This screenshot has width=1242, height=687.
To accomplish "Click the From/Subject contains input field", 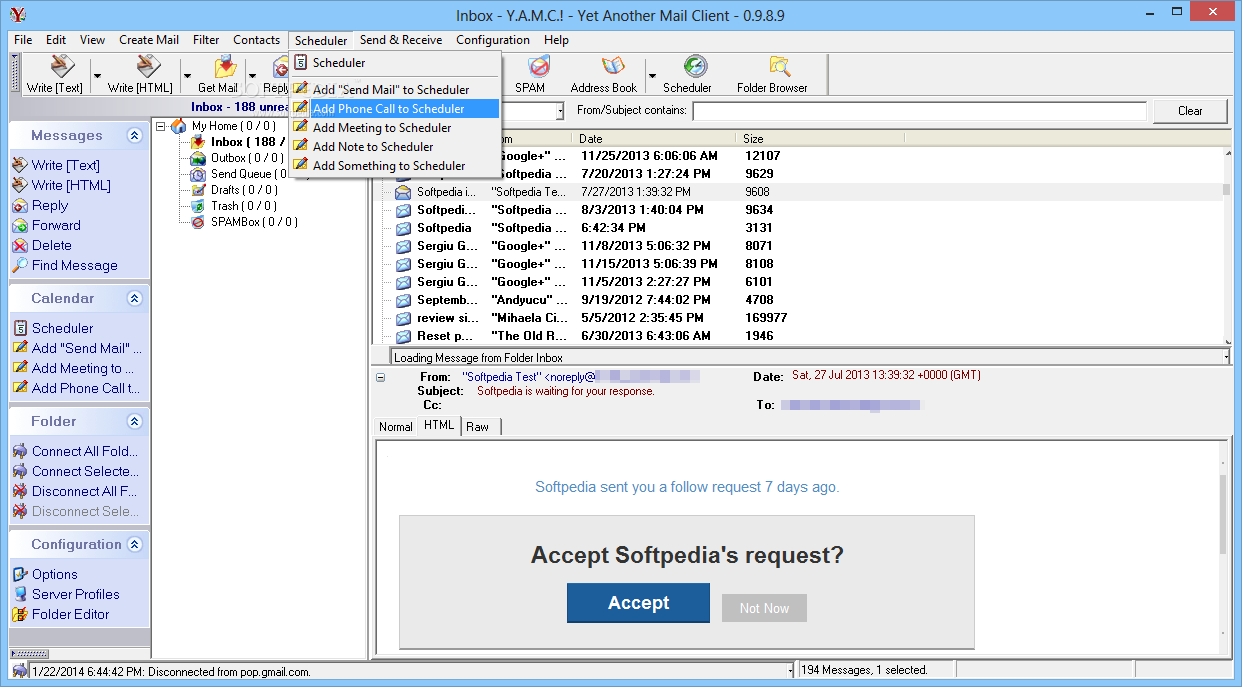I will pos(919,110).
